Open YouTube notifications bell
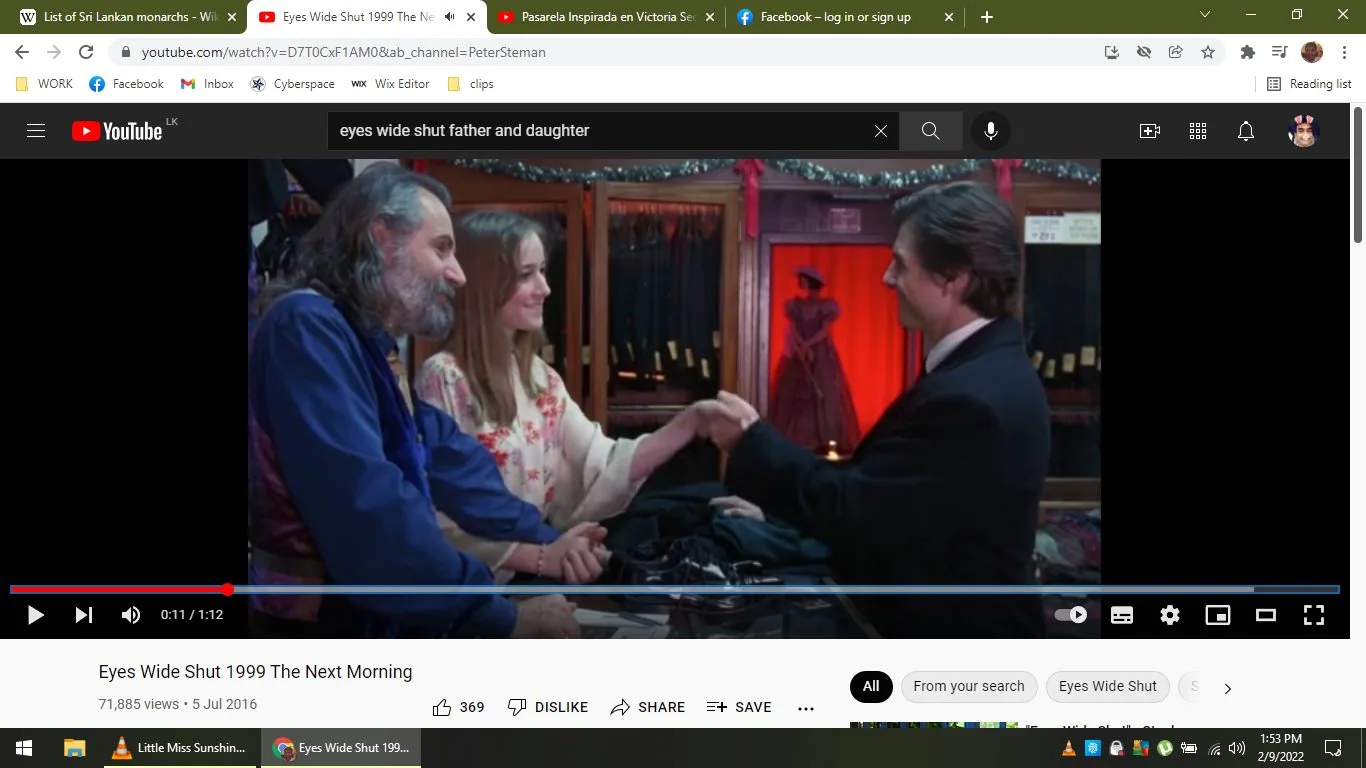 (x=1246, y=131)
